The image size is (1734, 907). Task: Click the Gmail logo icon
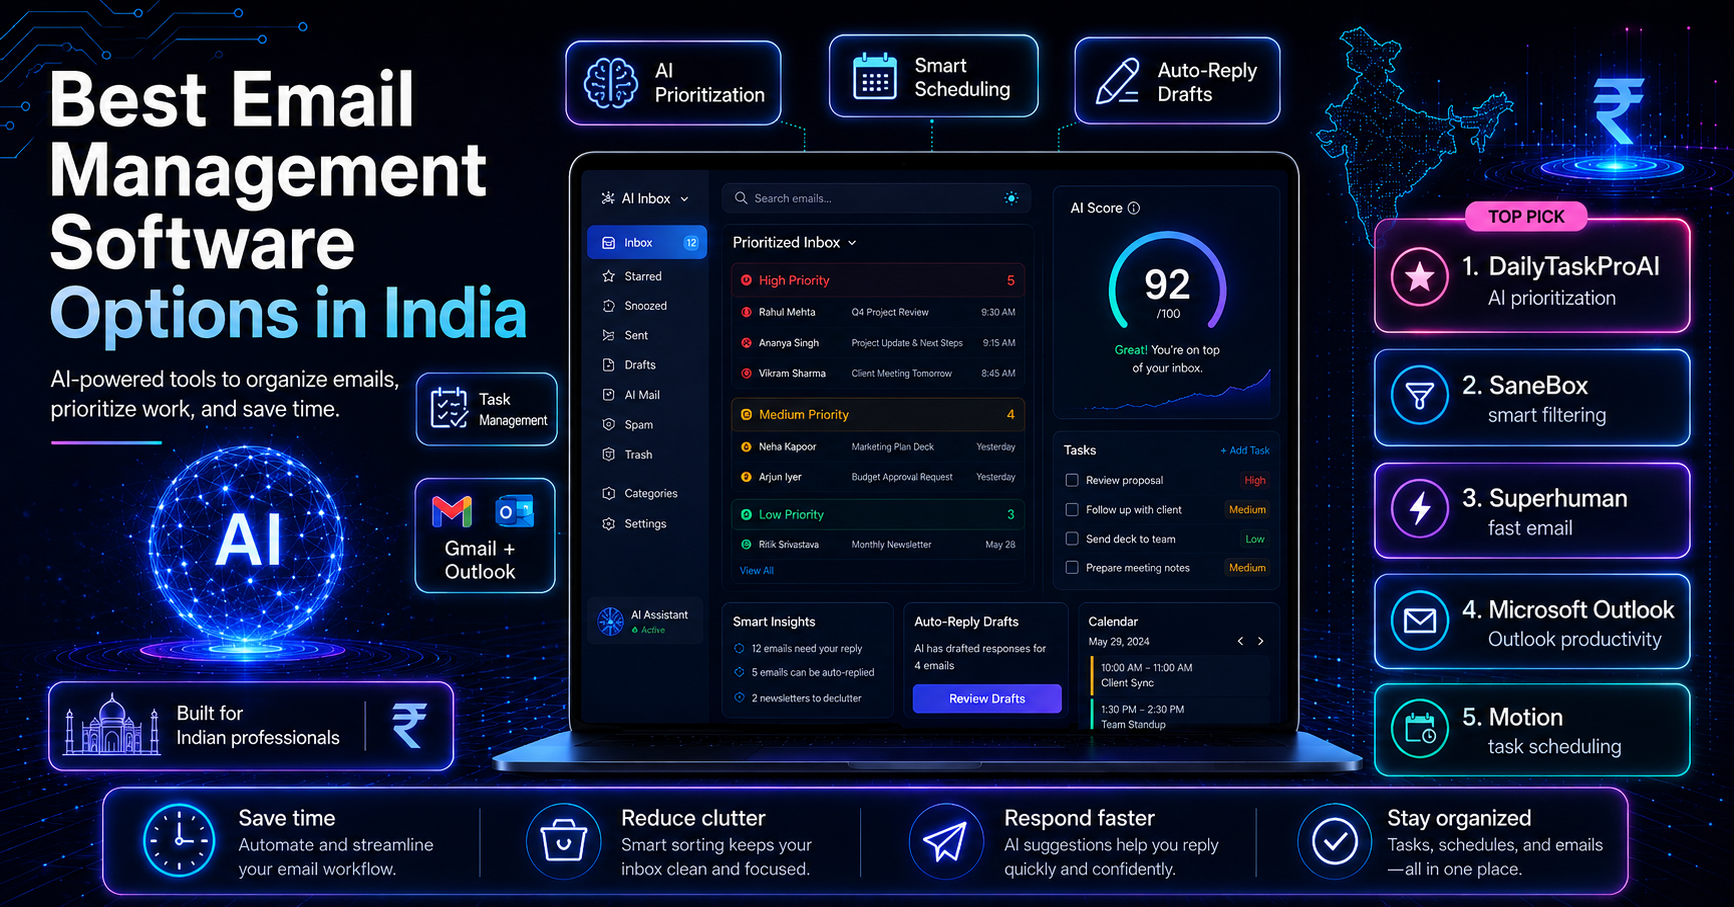pyautogui.click(x=452, y=512)
